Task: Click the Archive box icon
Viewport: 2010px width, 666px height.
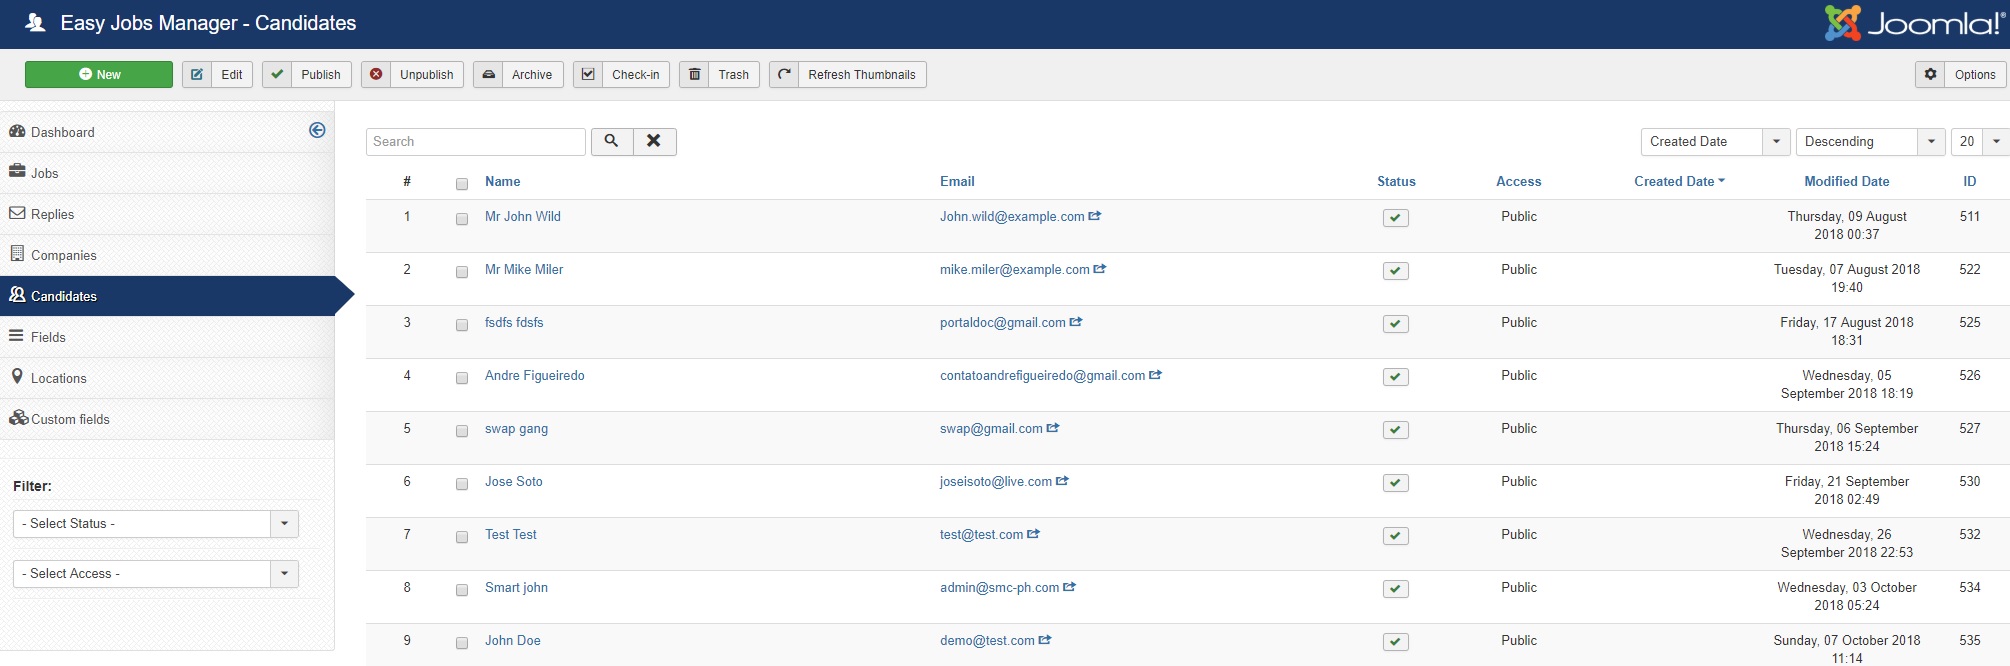Action: point(488,75)
